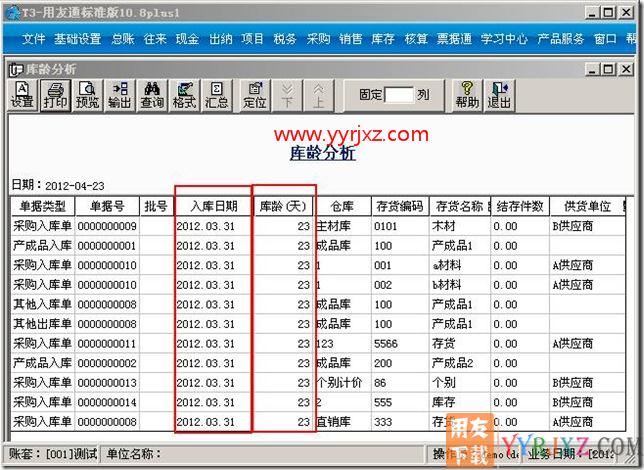Click the 下 next-page arrow icon

click(287, 95)
